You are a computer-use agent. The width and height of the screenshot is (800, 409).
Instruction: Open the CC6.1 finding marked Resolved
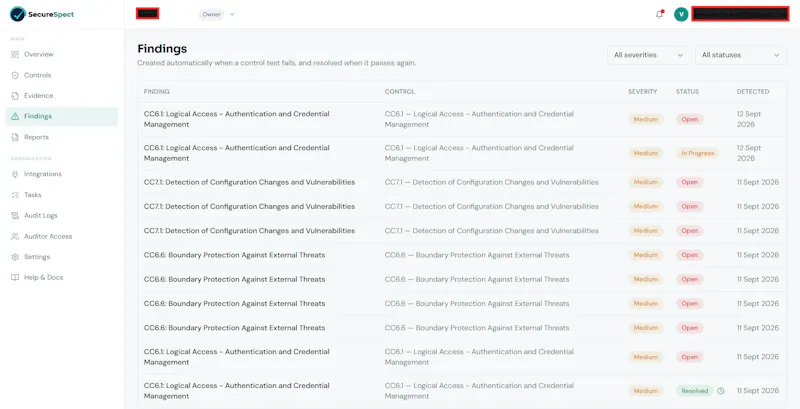point(462,391)
